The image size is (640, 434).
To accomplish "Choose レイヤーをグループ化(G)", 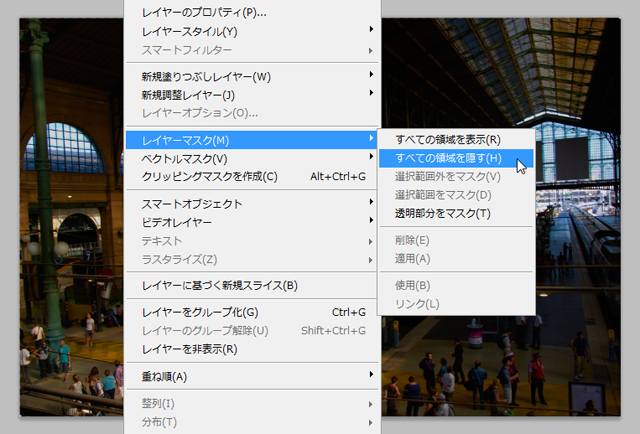I will tap(252, 312).
